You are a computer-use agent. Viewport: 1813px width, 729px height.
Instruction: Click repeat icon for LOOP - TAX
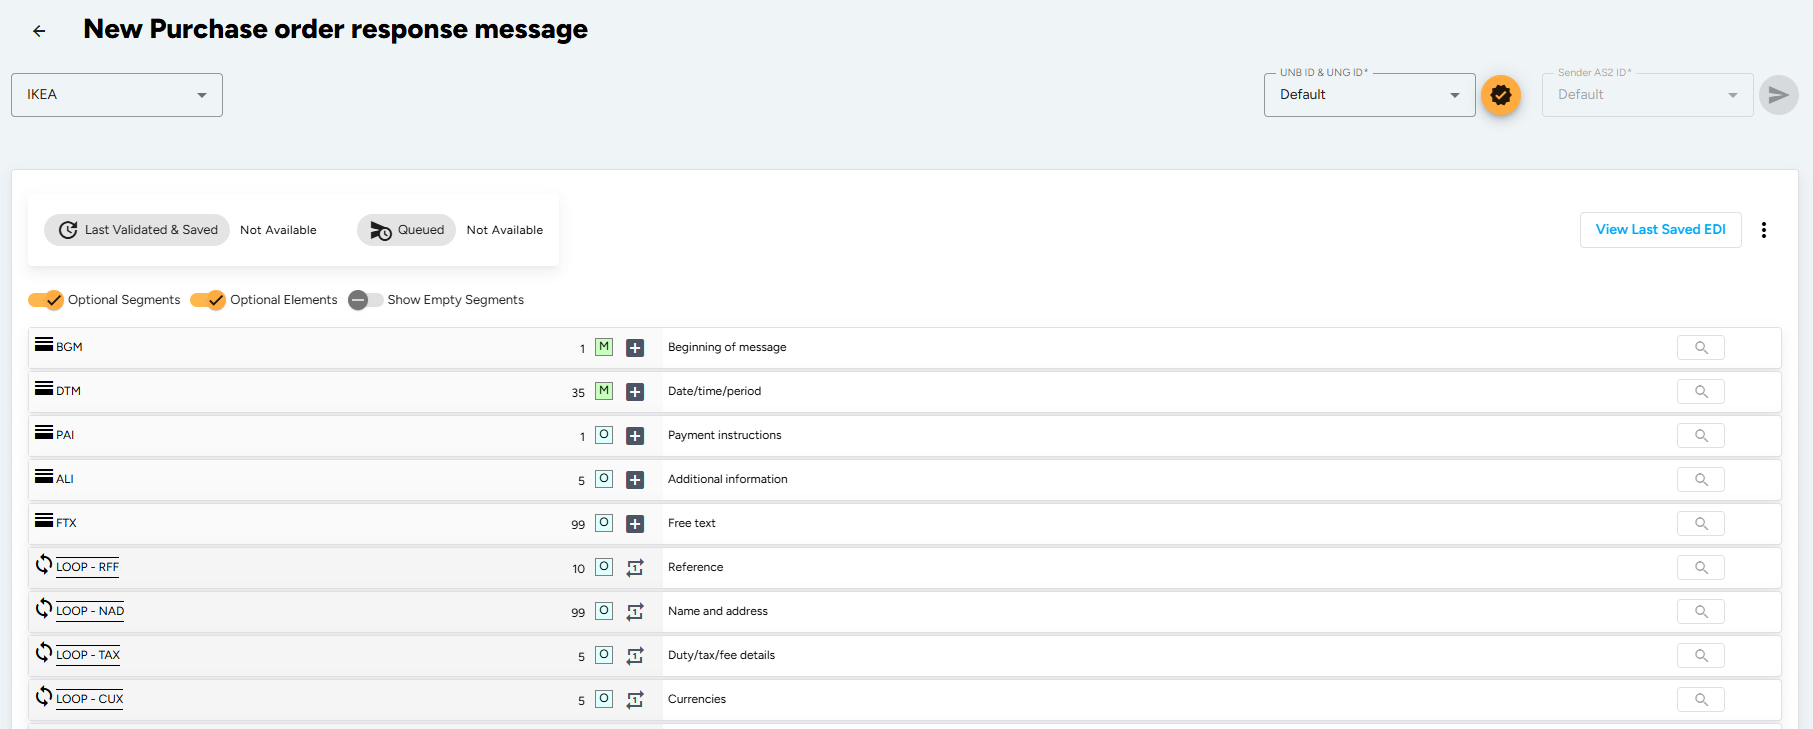tap(635, 656)
